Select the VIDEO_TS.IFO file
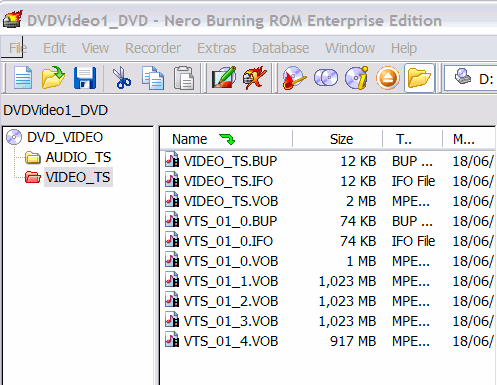Screen dimensions: 497x385 coord(228,181)
